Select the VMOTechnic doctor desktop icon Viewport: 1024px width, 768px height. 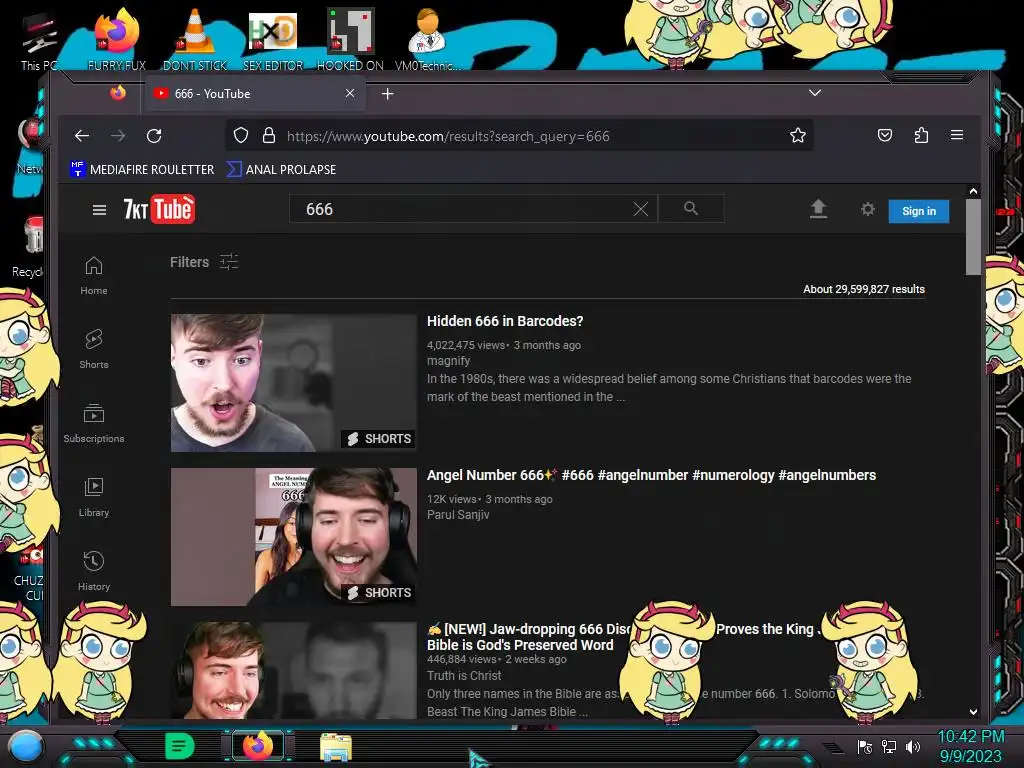(428, 40)
